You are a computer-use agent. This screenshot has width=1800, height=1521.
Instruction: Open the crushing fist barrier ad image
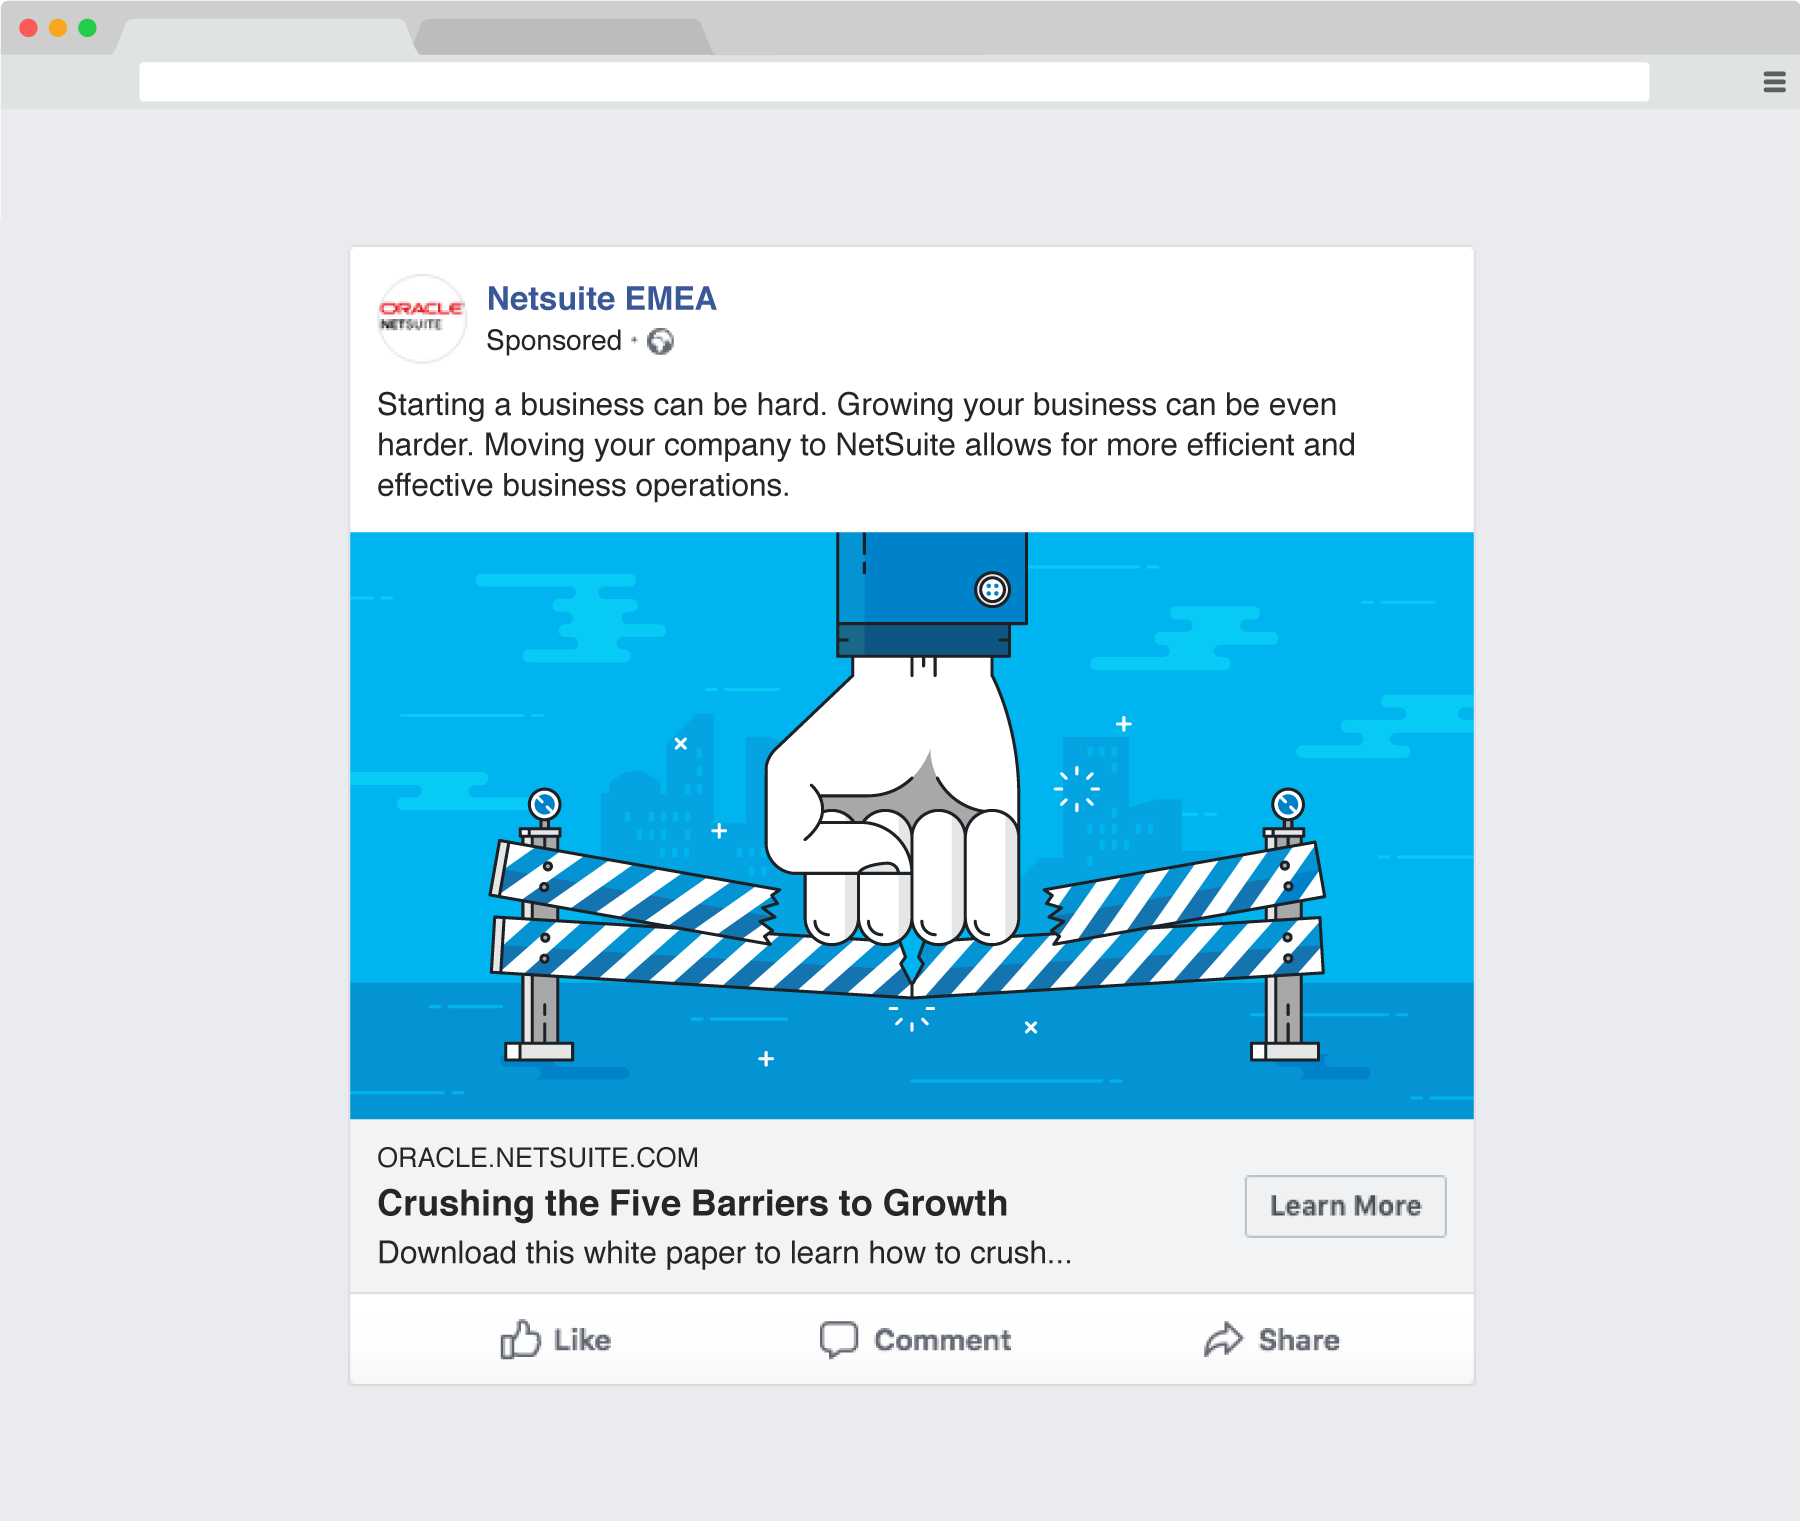(x=912, y=825)
